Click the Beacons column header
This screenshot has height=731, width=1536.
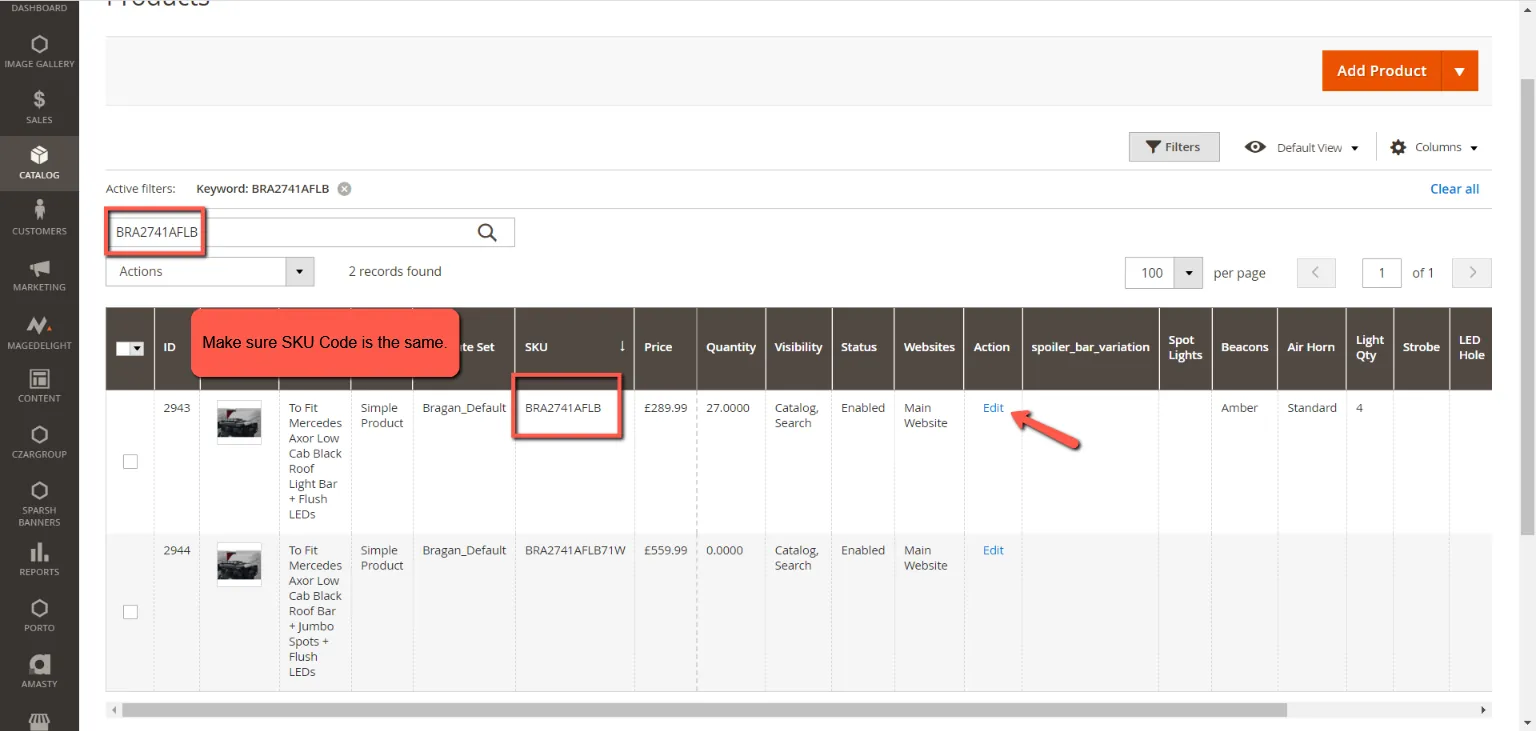click(x=1244, y=348)
